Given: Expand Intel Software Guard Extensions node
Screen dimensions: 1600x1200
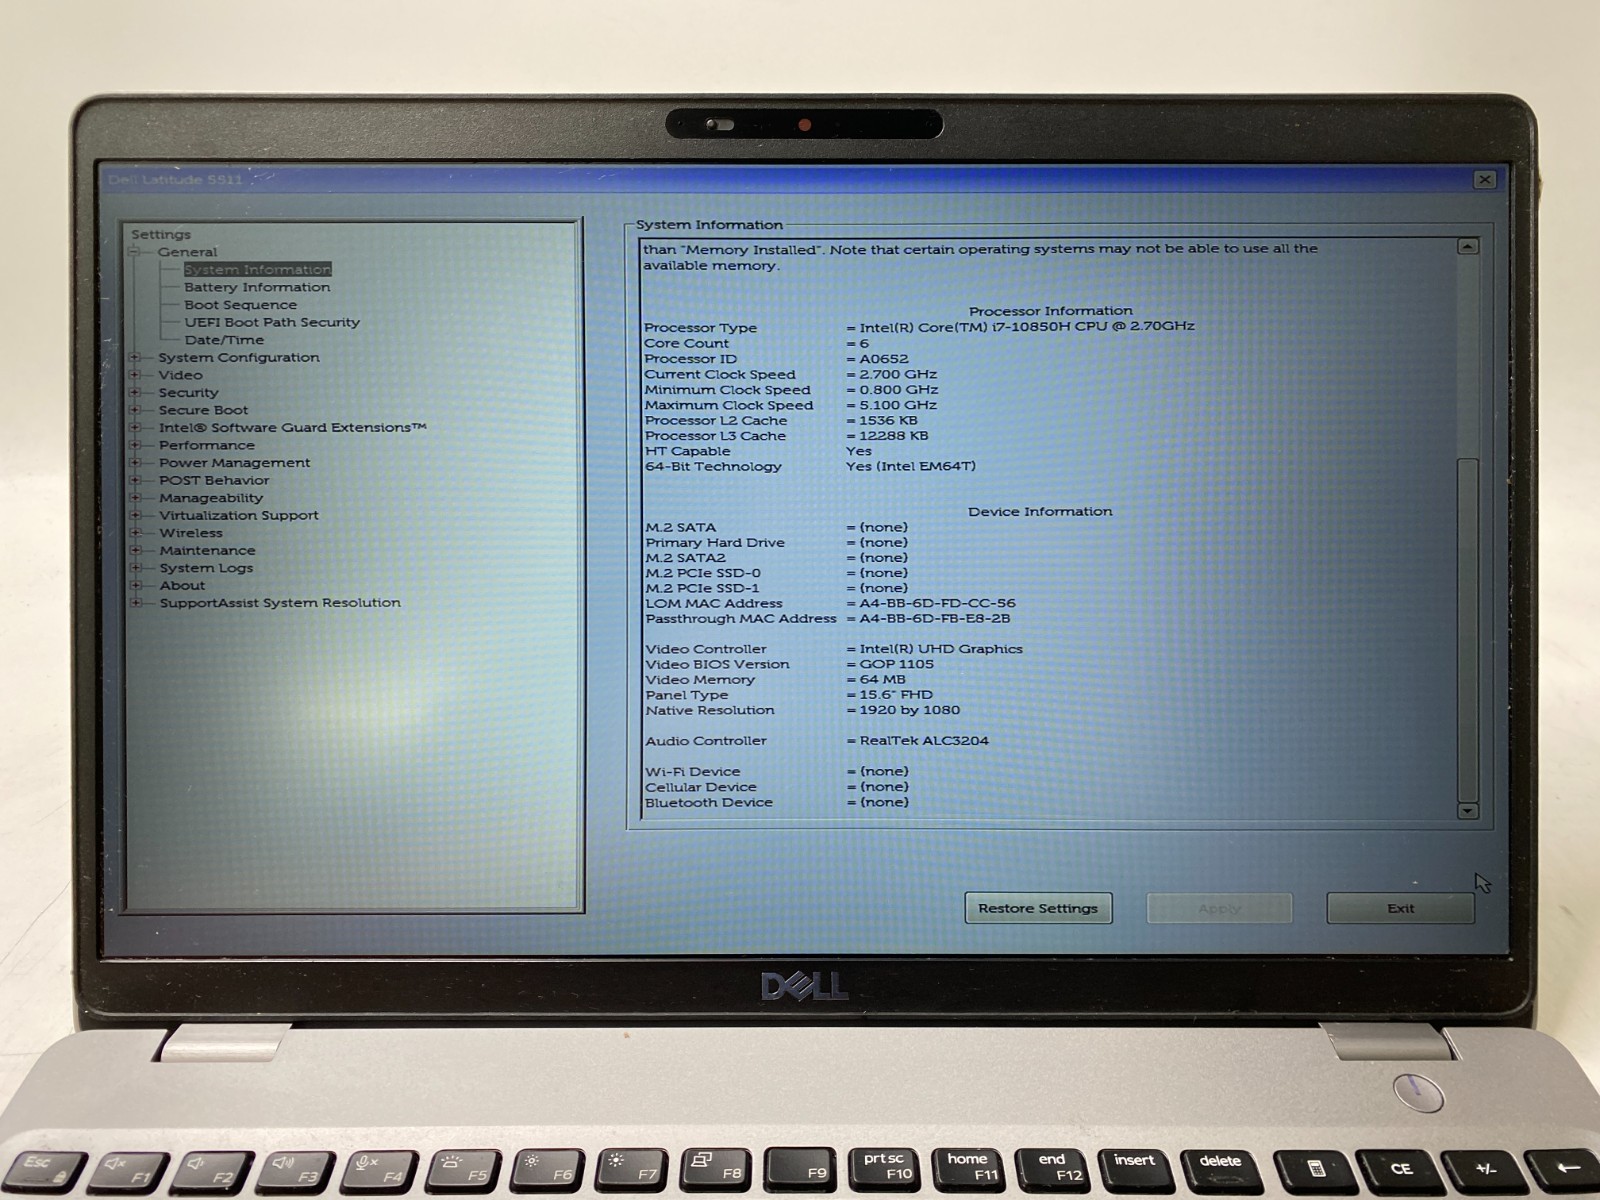Looking at the screenshot, I should pos(134,427).
